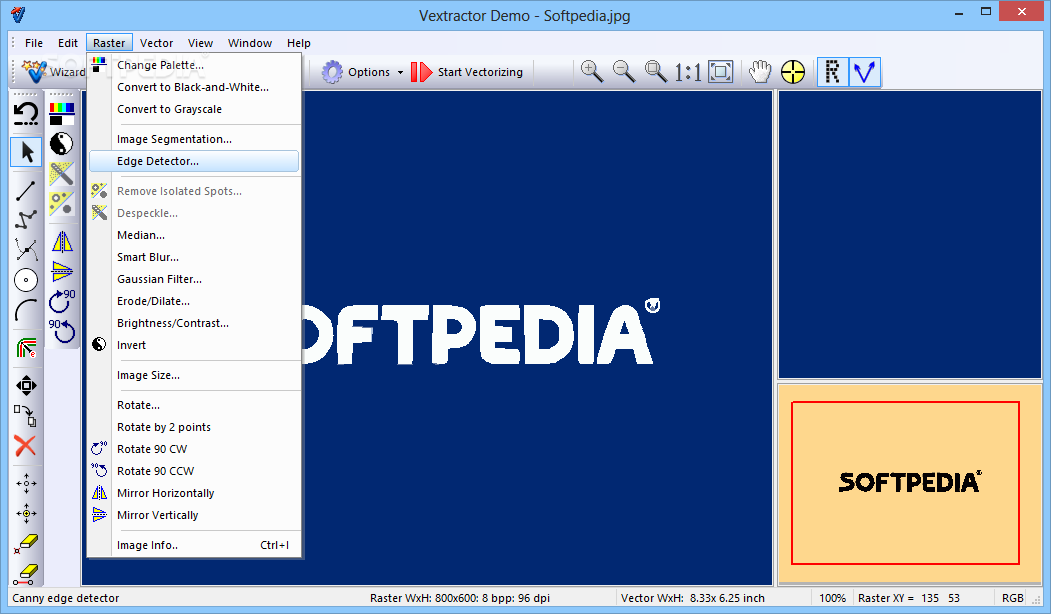Open the Help menu
The height and width of the screenshot is (614, 1051).
click(298, 43)
